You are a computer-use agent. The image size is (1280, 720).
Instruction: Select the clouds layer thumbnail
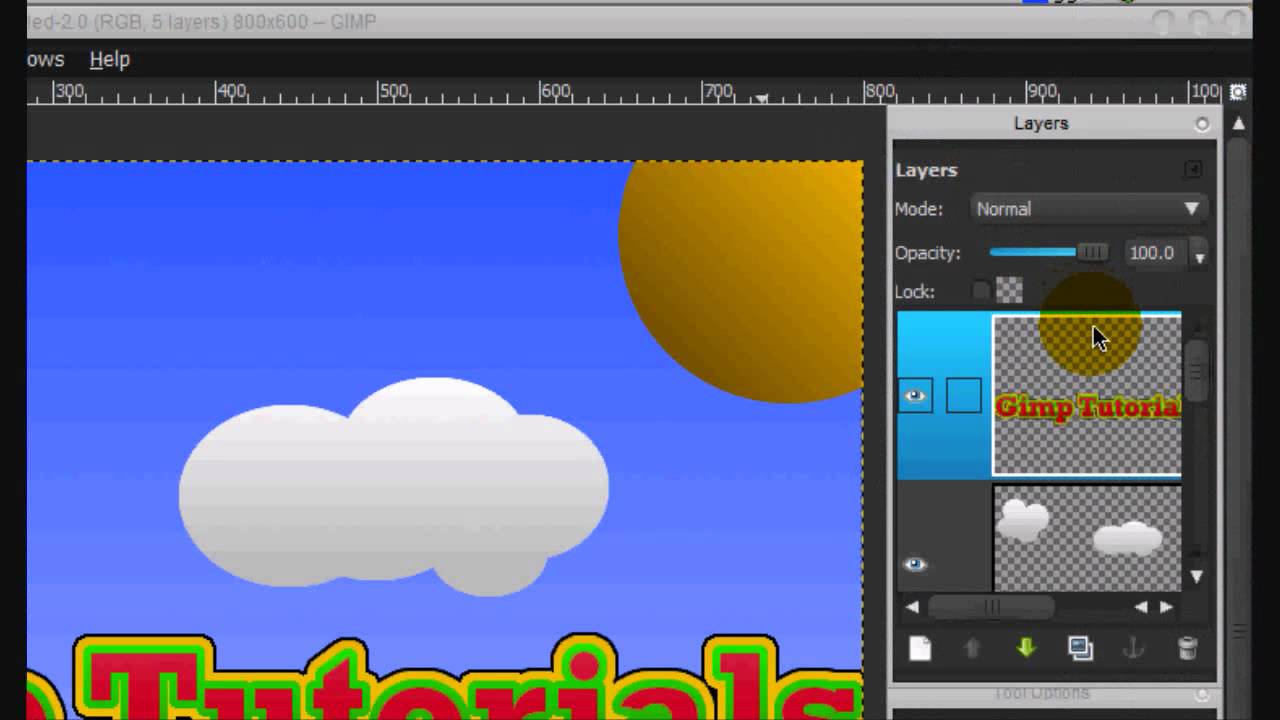tap(1087, 539)
